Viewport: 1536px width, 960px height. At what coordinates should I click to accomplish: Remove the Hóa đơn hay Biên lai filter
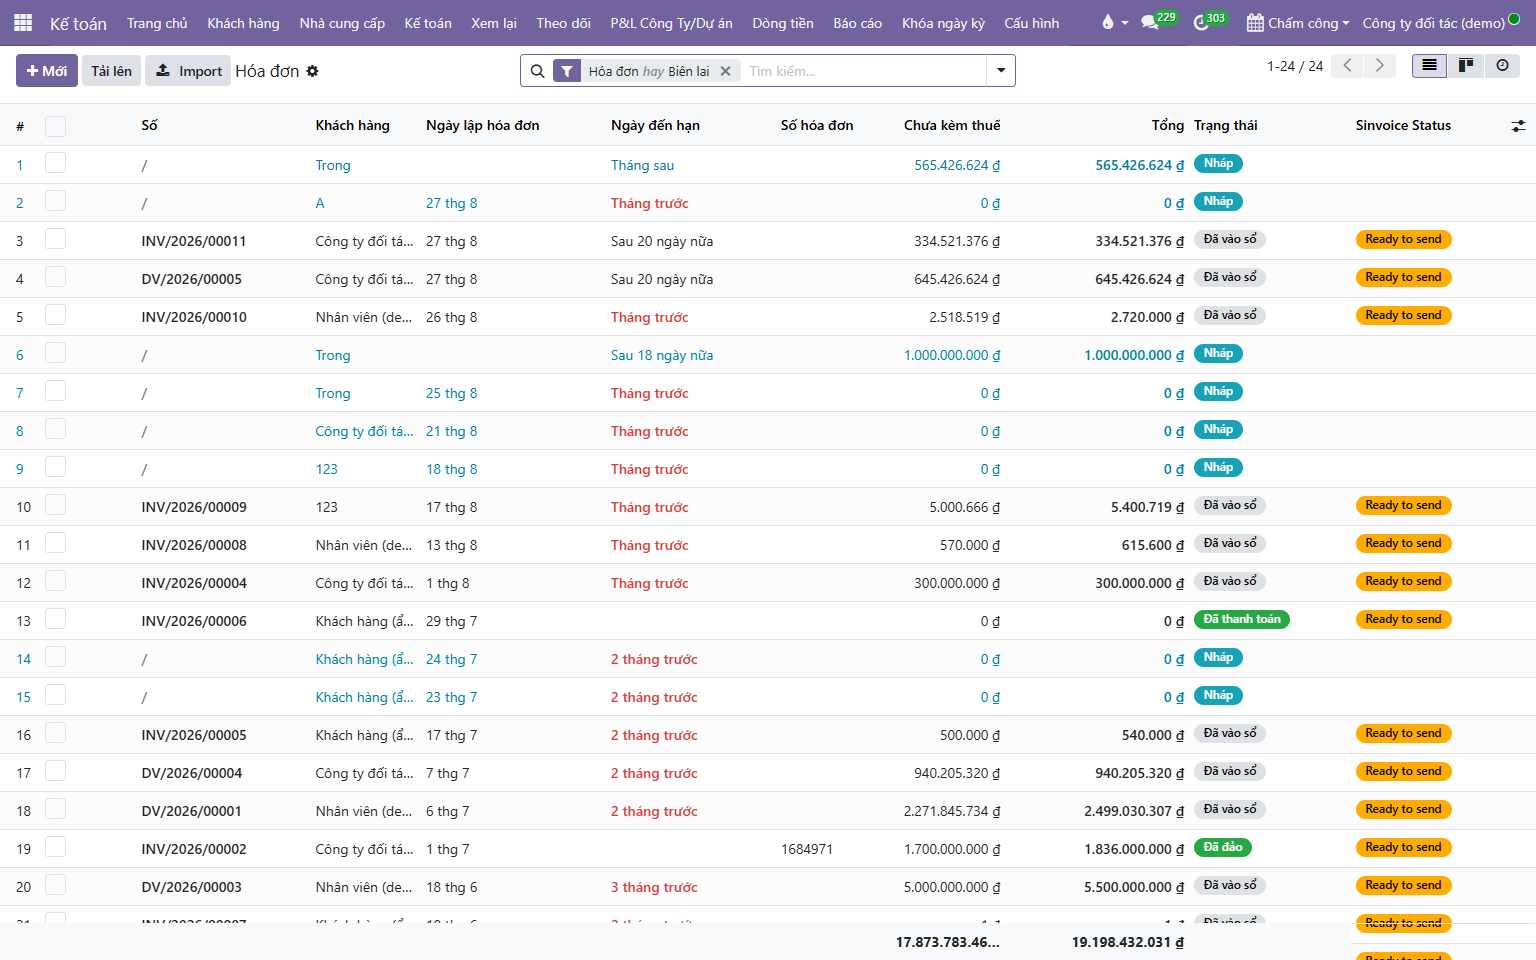click(725, 71)
